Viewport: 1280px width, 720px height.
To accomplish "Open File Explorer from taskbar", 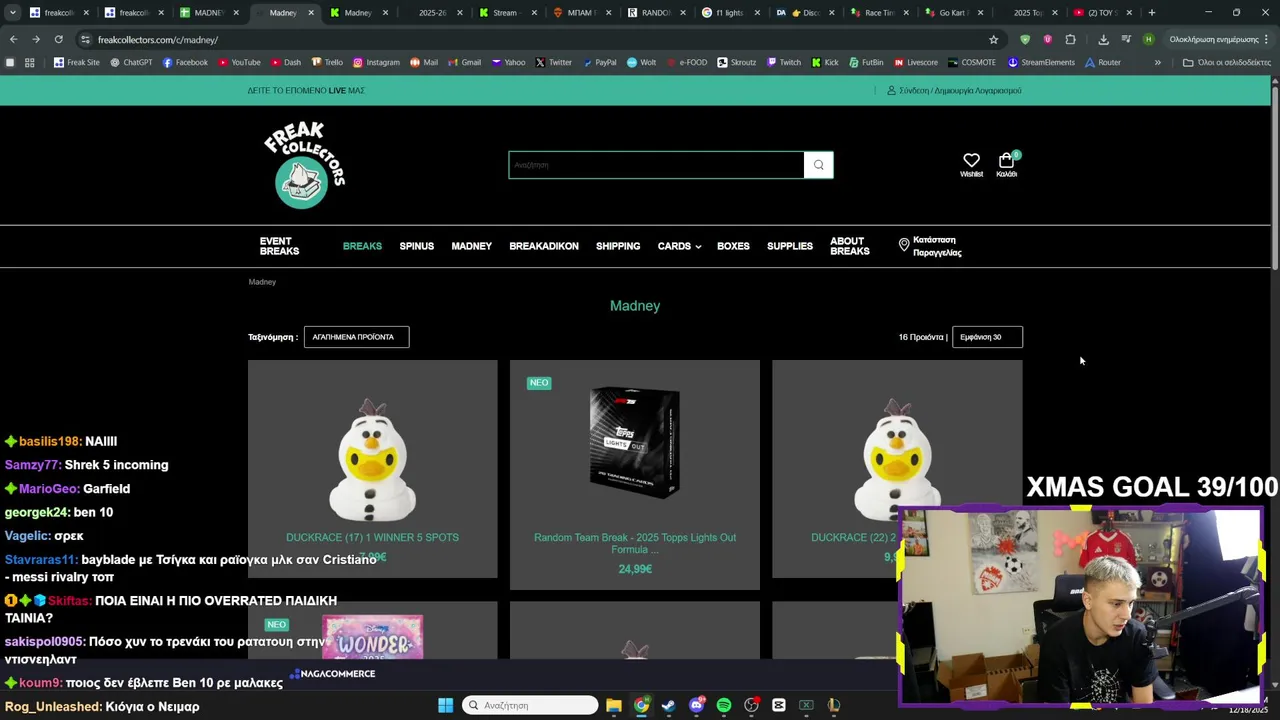I will (614, 705).
